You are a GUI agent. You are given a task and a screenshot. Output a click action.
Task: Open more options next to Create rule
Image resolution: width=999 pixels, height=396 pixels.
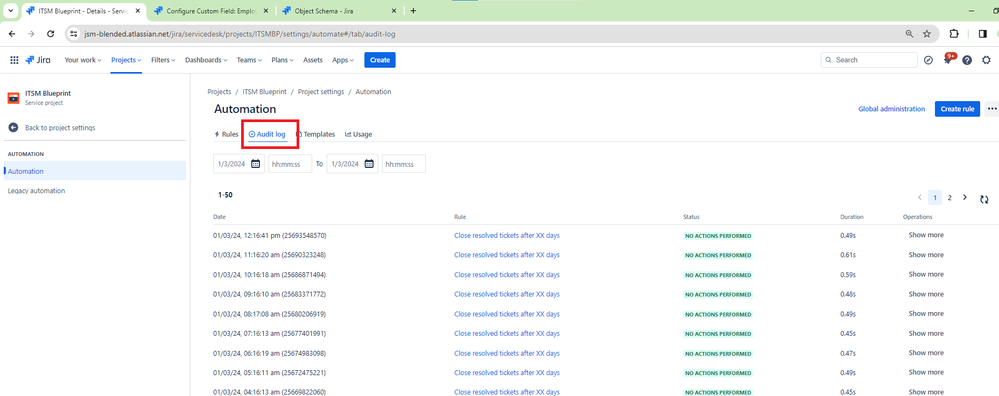pyautogui.click(x=992, y=109)
